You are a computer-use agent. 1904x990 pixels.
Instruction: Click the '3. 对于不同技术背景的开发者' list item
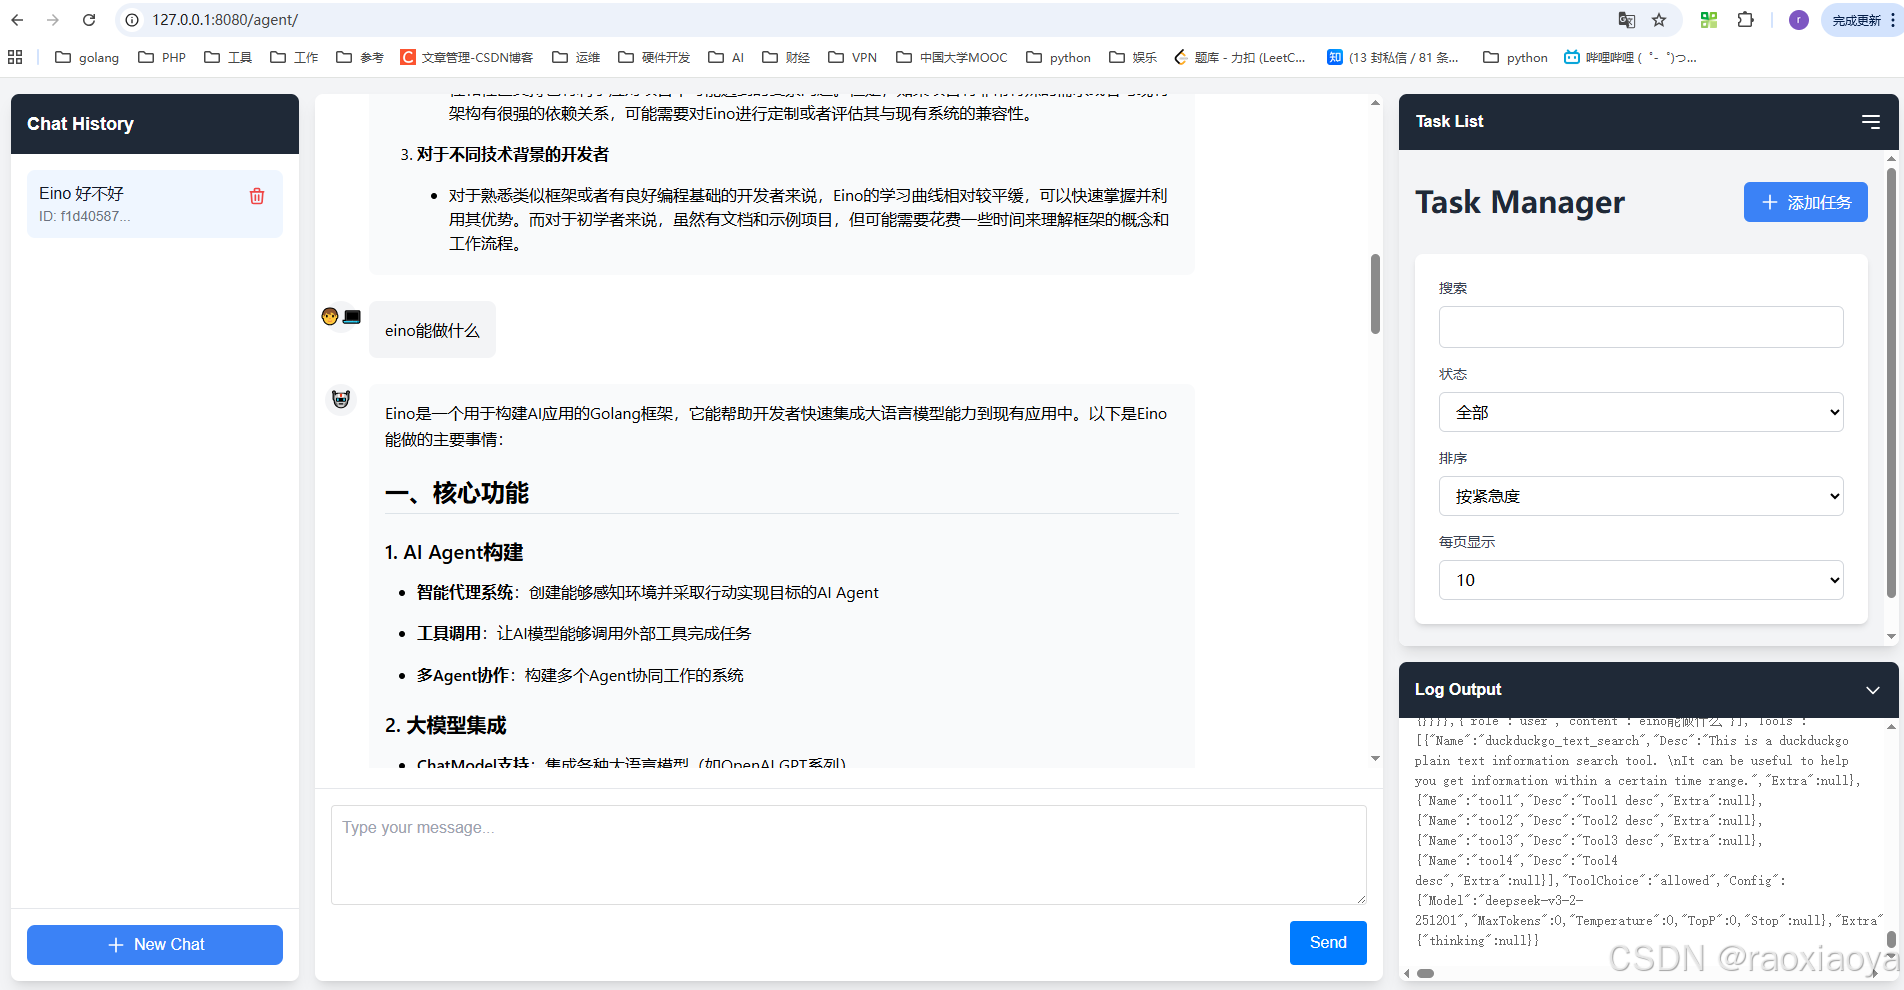click(x=505, y=154)
